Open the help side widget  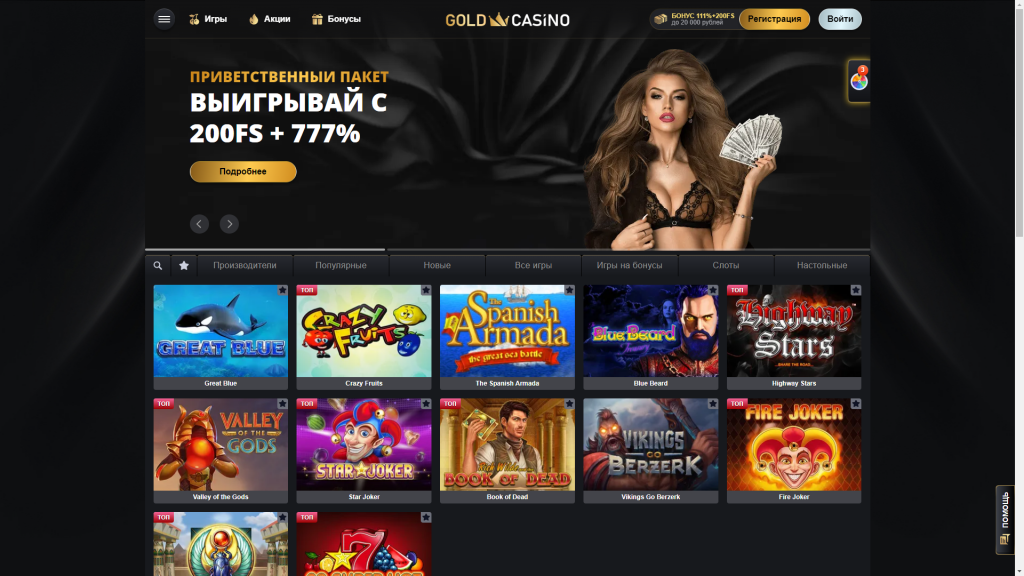click(x=1004, y=519)
